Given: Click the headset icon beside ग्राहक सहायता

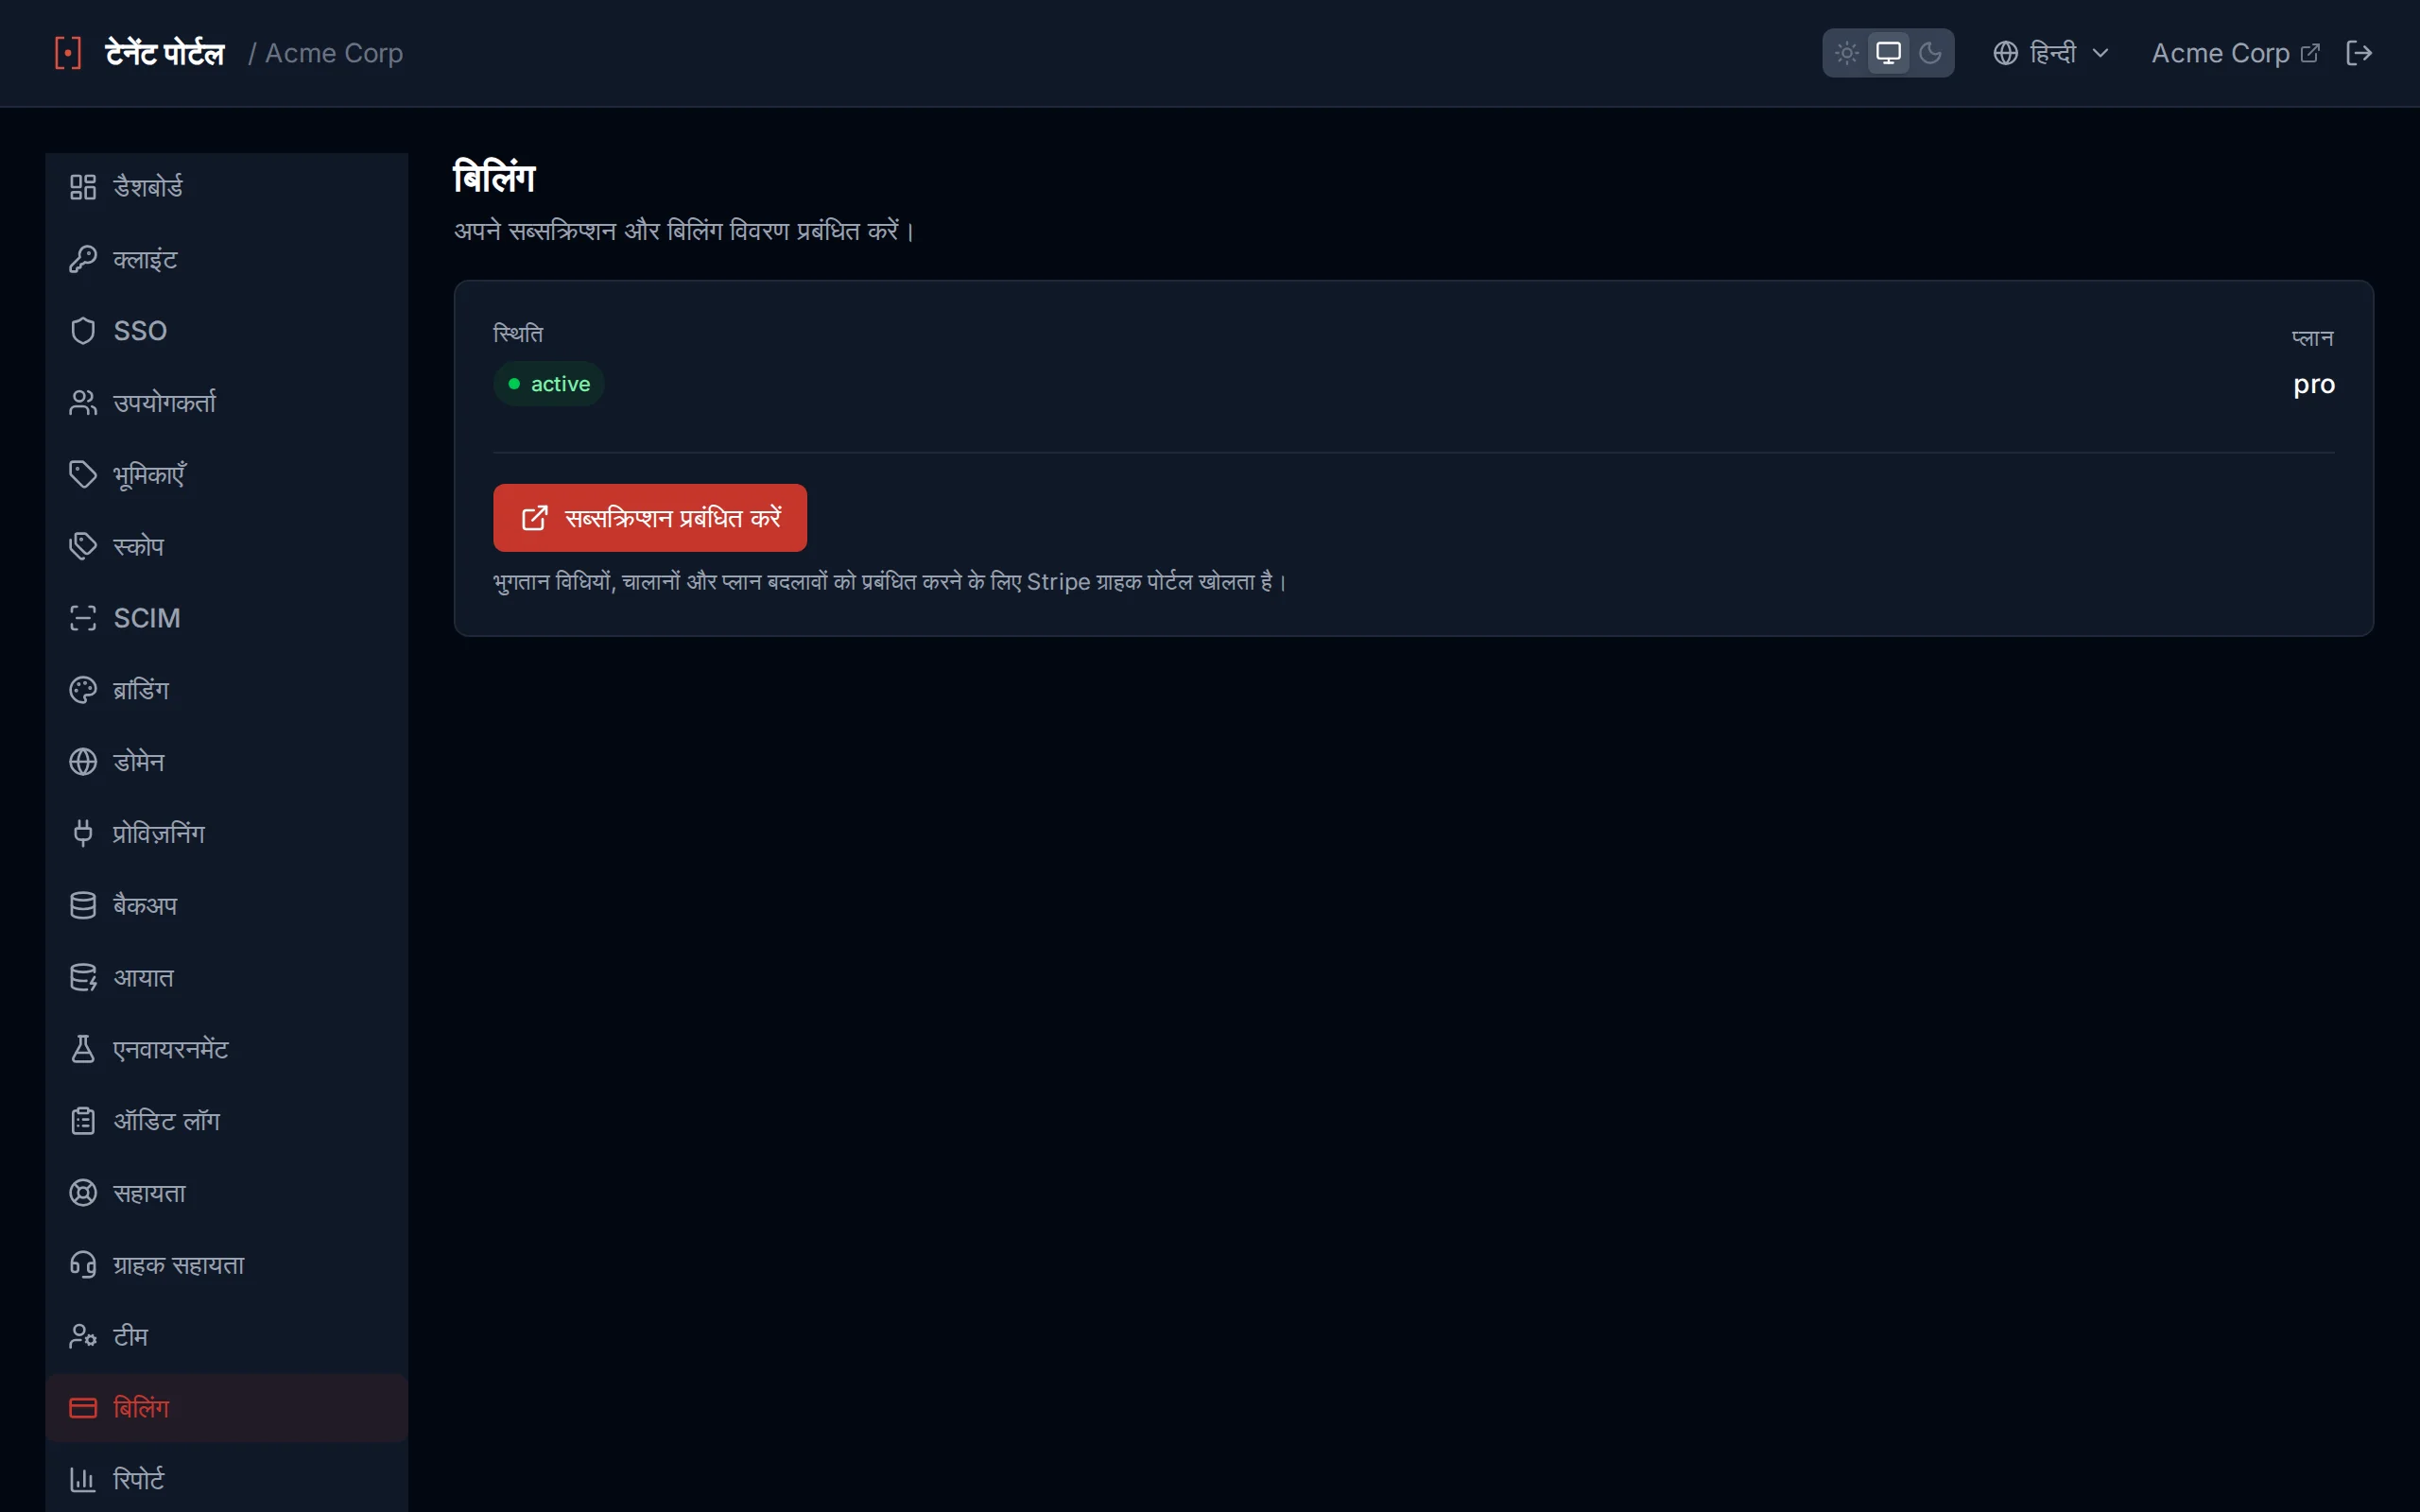Looking at the screenshot, I should 83,1265.
